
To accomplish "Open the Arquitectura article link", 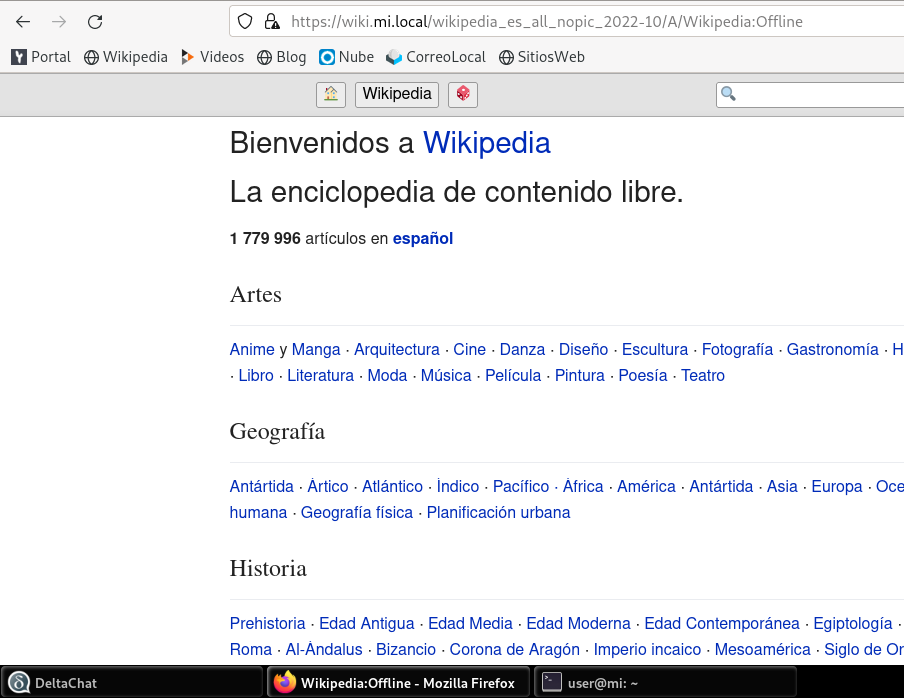I will (x=397, y=349).
